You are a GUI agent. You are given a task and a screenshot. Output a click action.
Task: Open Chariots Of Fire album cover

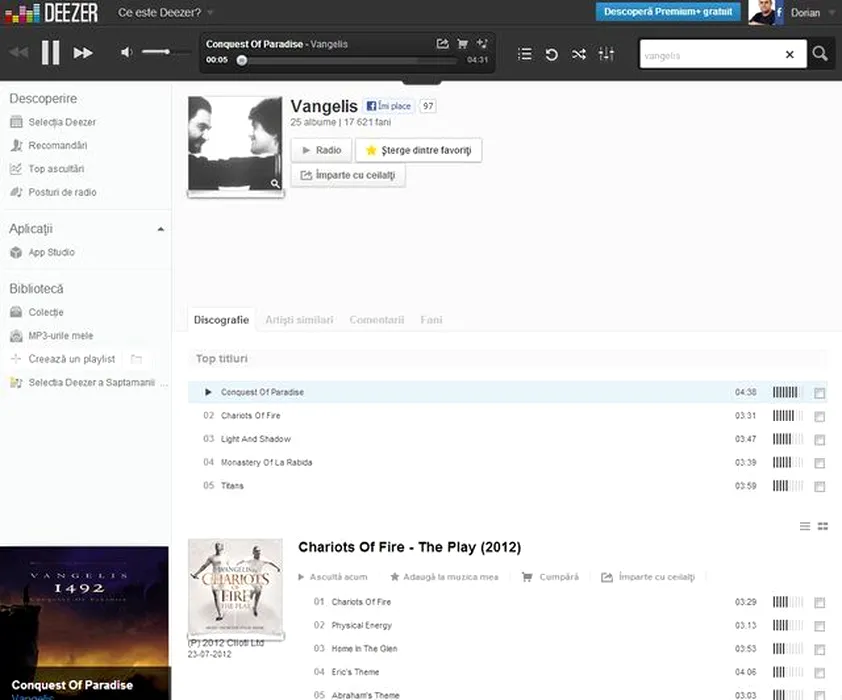235,587
